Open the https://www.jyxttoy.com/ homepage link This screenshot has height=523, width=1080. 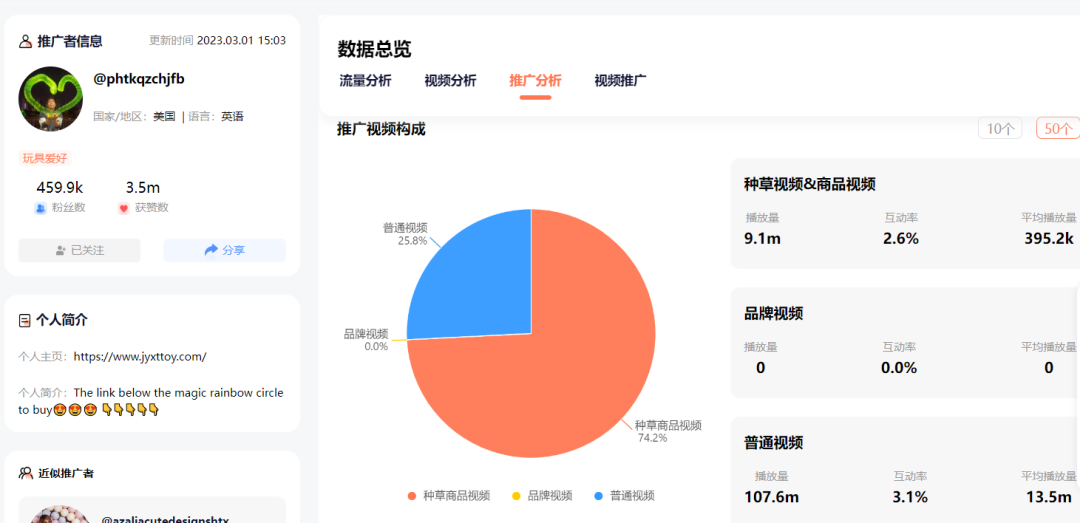pos(140,357)
